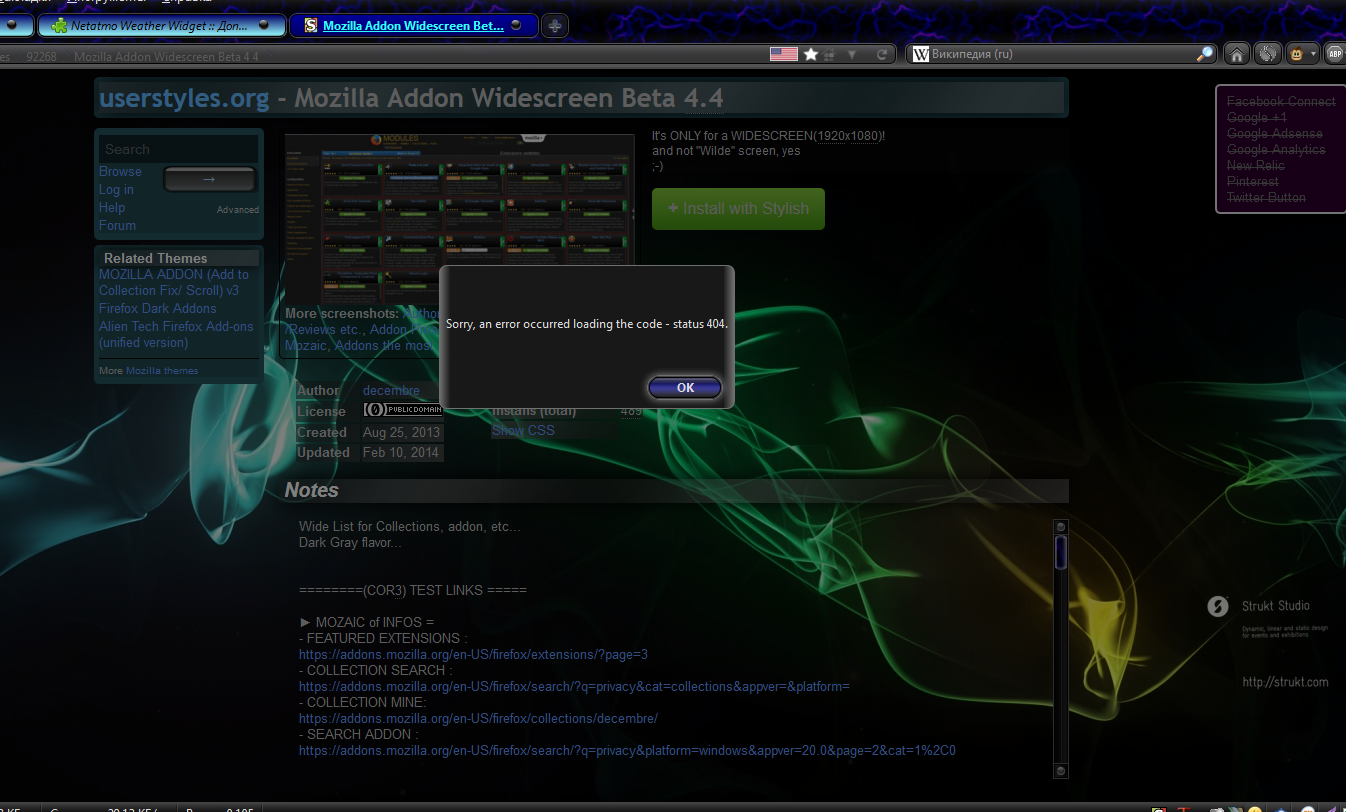Open a new tab with plus button
Viewport: 1346px width, 812px height.
[555, 26]
